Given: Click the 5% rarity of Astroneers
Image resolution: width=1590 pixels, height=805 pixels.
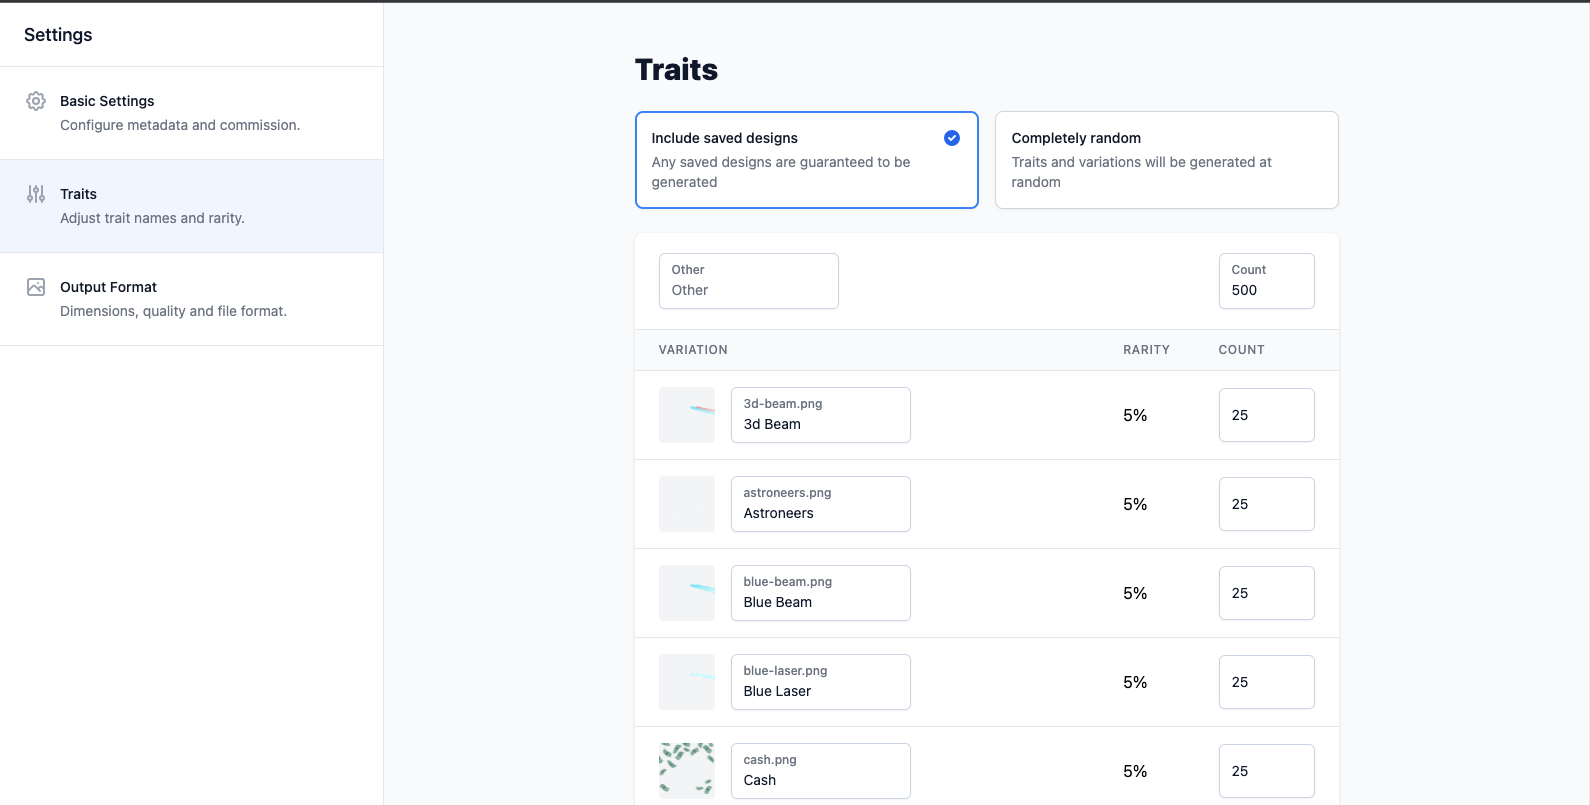Looking at the screenshot, I should click(x=1135, y=504).
